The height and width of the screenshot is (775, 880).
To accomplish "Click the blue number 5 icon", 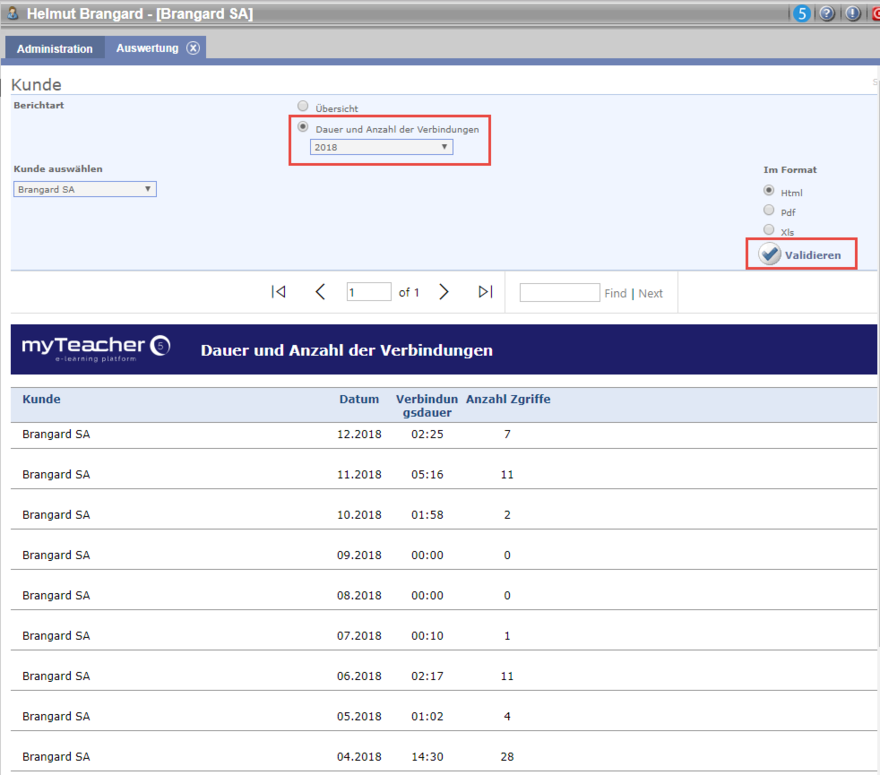I will [802, 14].
